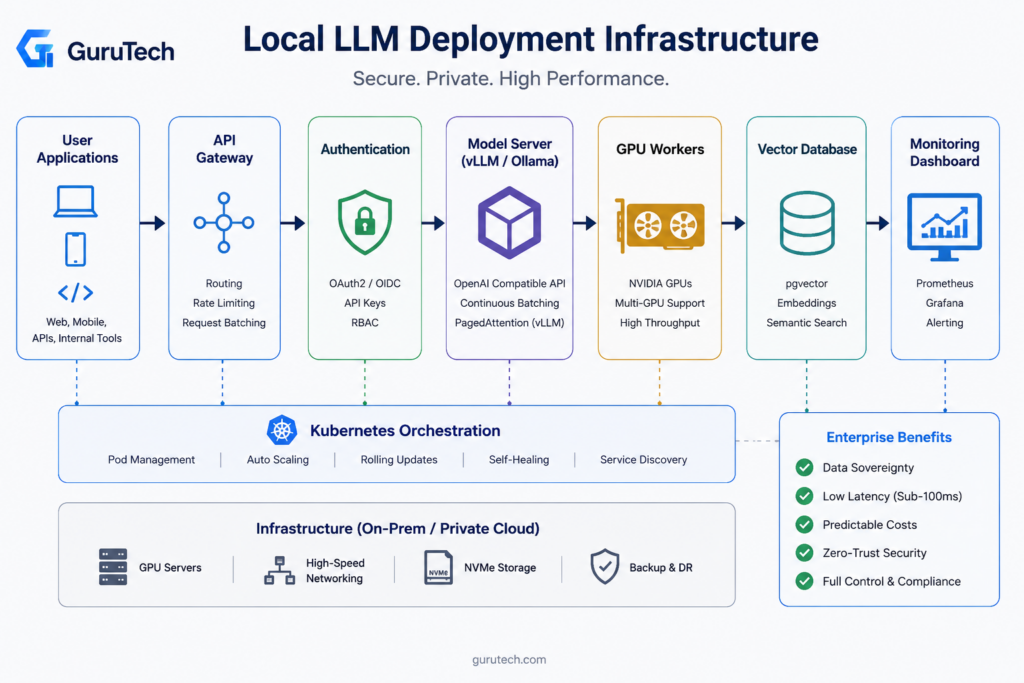Select the purple cube Model Server icon

(x=509, y=223)
